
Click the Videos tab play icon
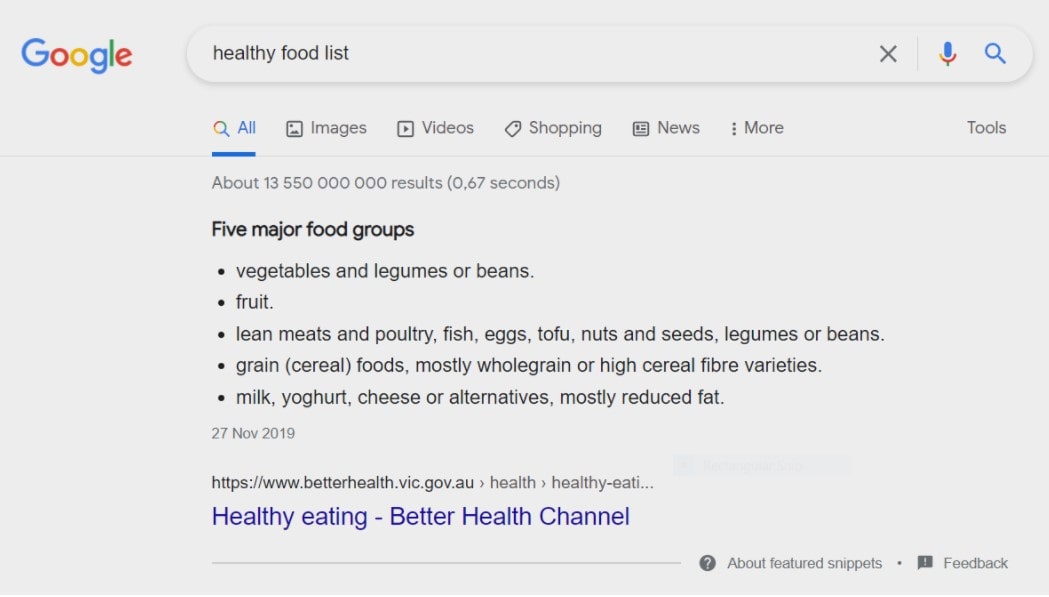[x=405, y=129]
